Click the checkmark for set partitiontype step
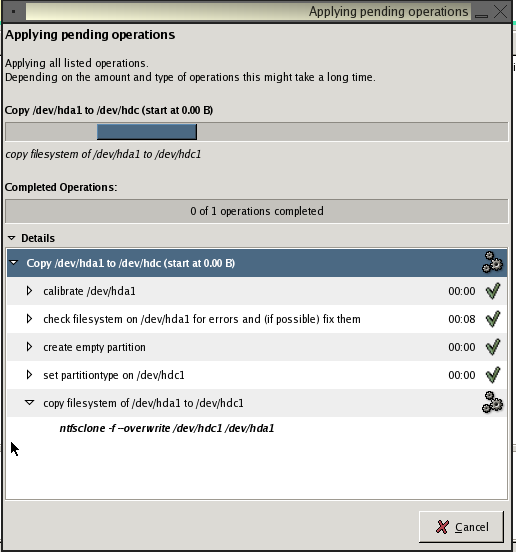This screenshot has width=516, height=552. coord(493,375)
